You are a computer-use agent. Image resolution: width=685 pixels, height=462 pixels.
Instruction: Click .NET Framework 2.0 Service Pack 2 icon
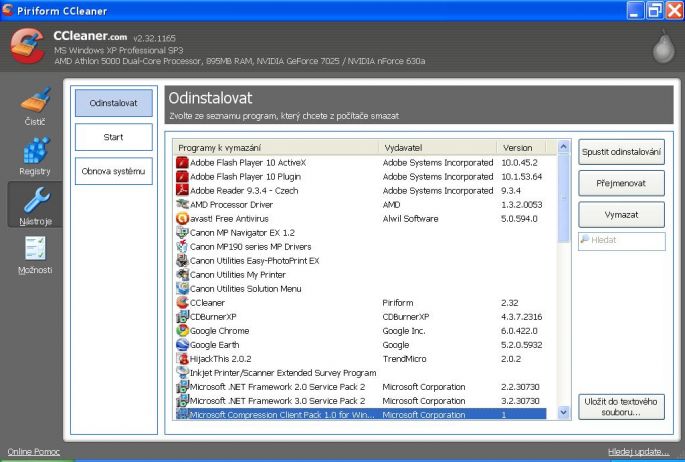tap(182, 386)
